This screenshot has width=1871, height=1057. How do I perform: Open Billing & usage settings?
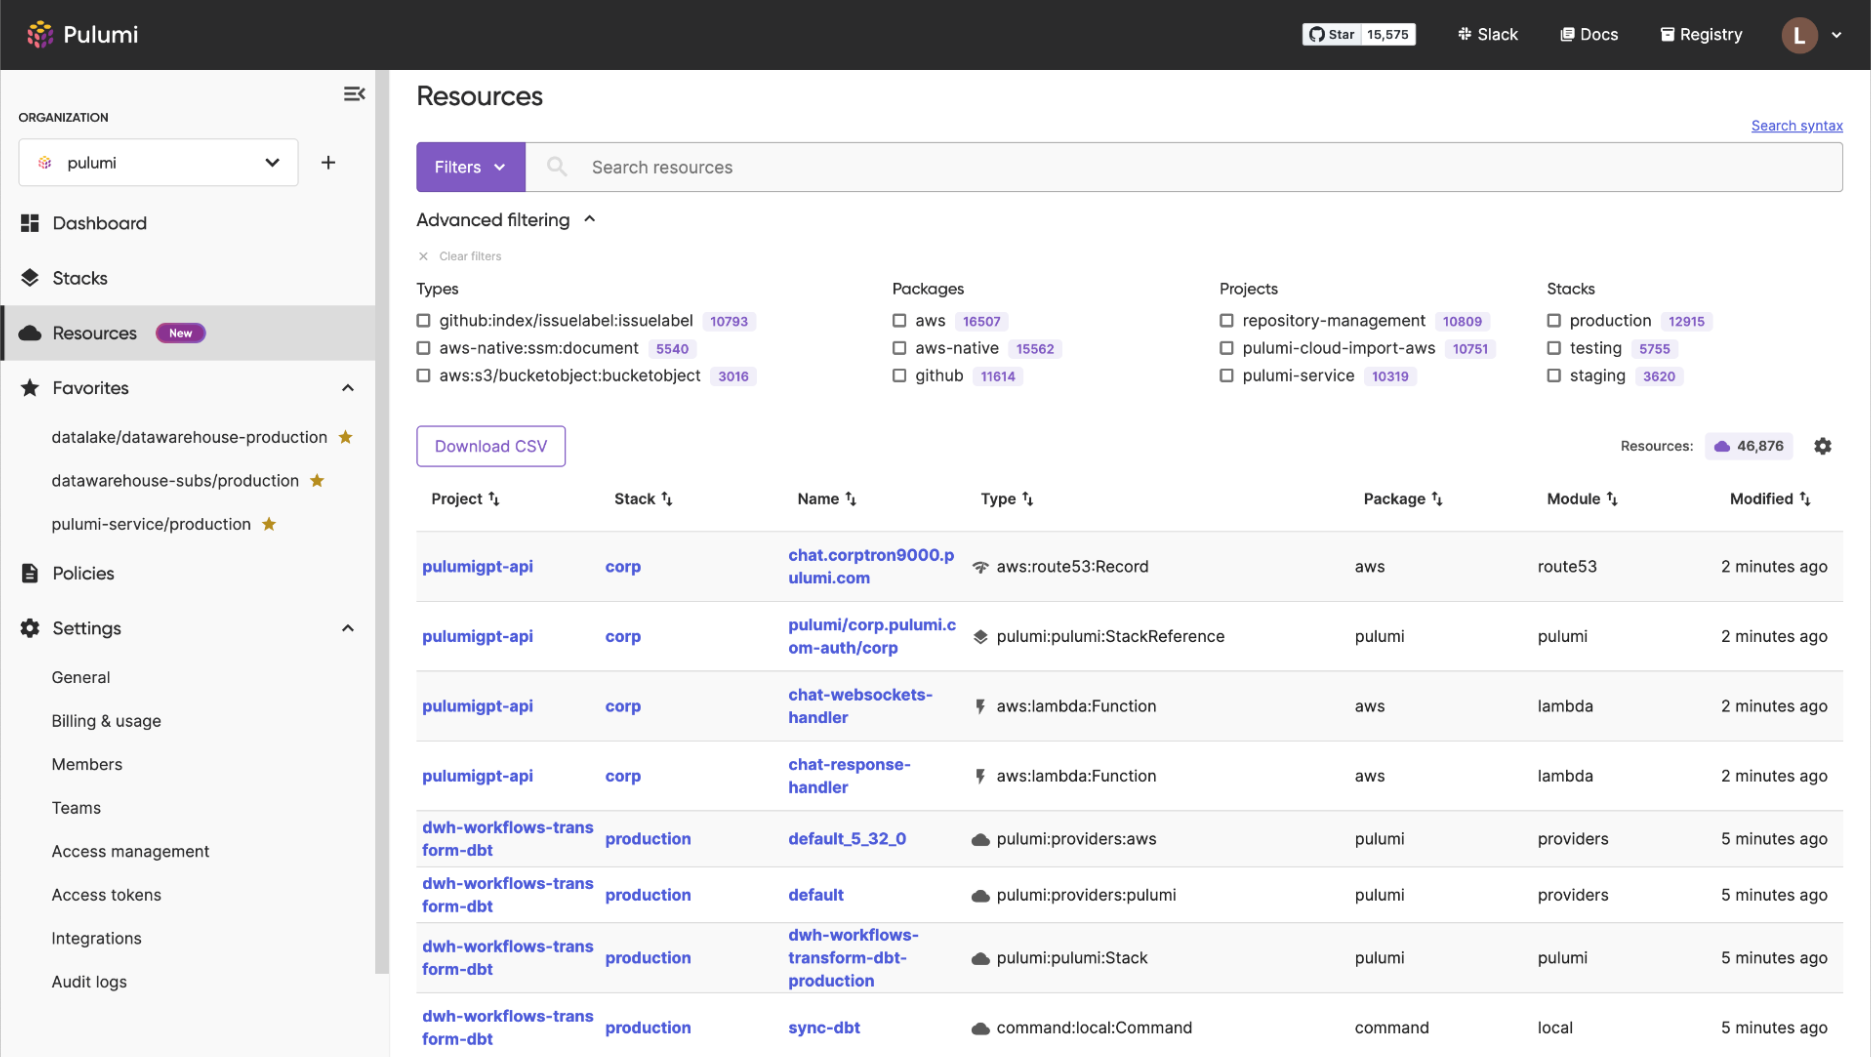click(x=106, y=721)
